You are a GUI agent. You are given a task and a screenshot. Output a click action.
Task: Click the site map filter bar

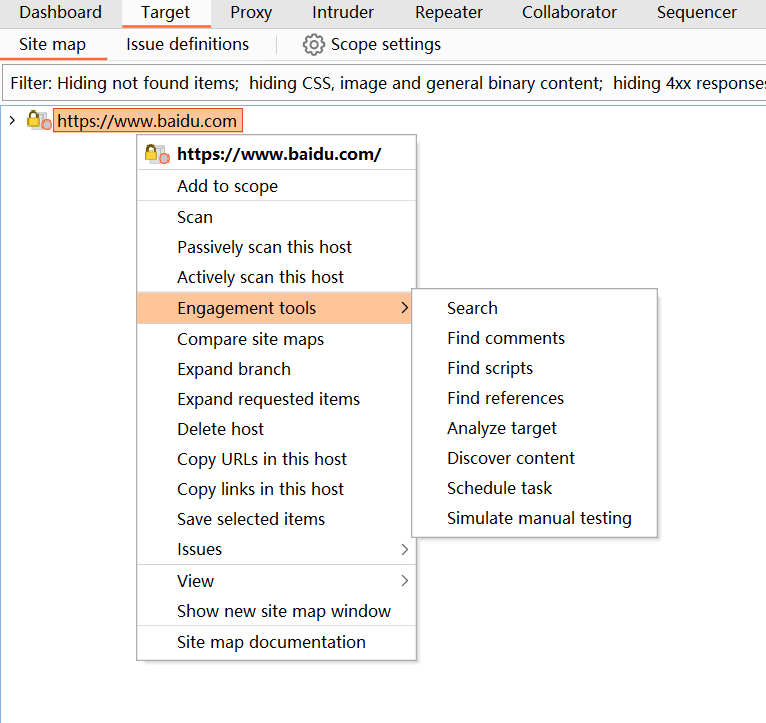383,83
